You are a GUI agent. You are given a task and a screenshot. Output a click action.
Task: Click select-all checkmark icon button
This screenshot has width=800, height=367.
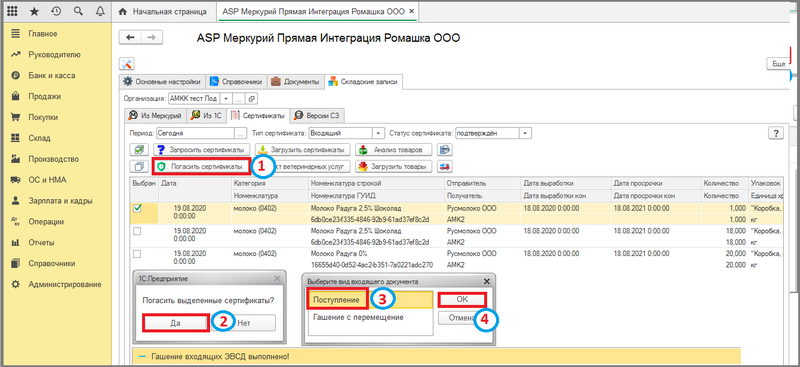pyautogui.click(x=139, y=150)
